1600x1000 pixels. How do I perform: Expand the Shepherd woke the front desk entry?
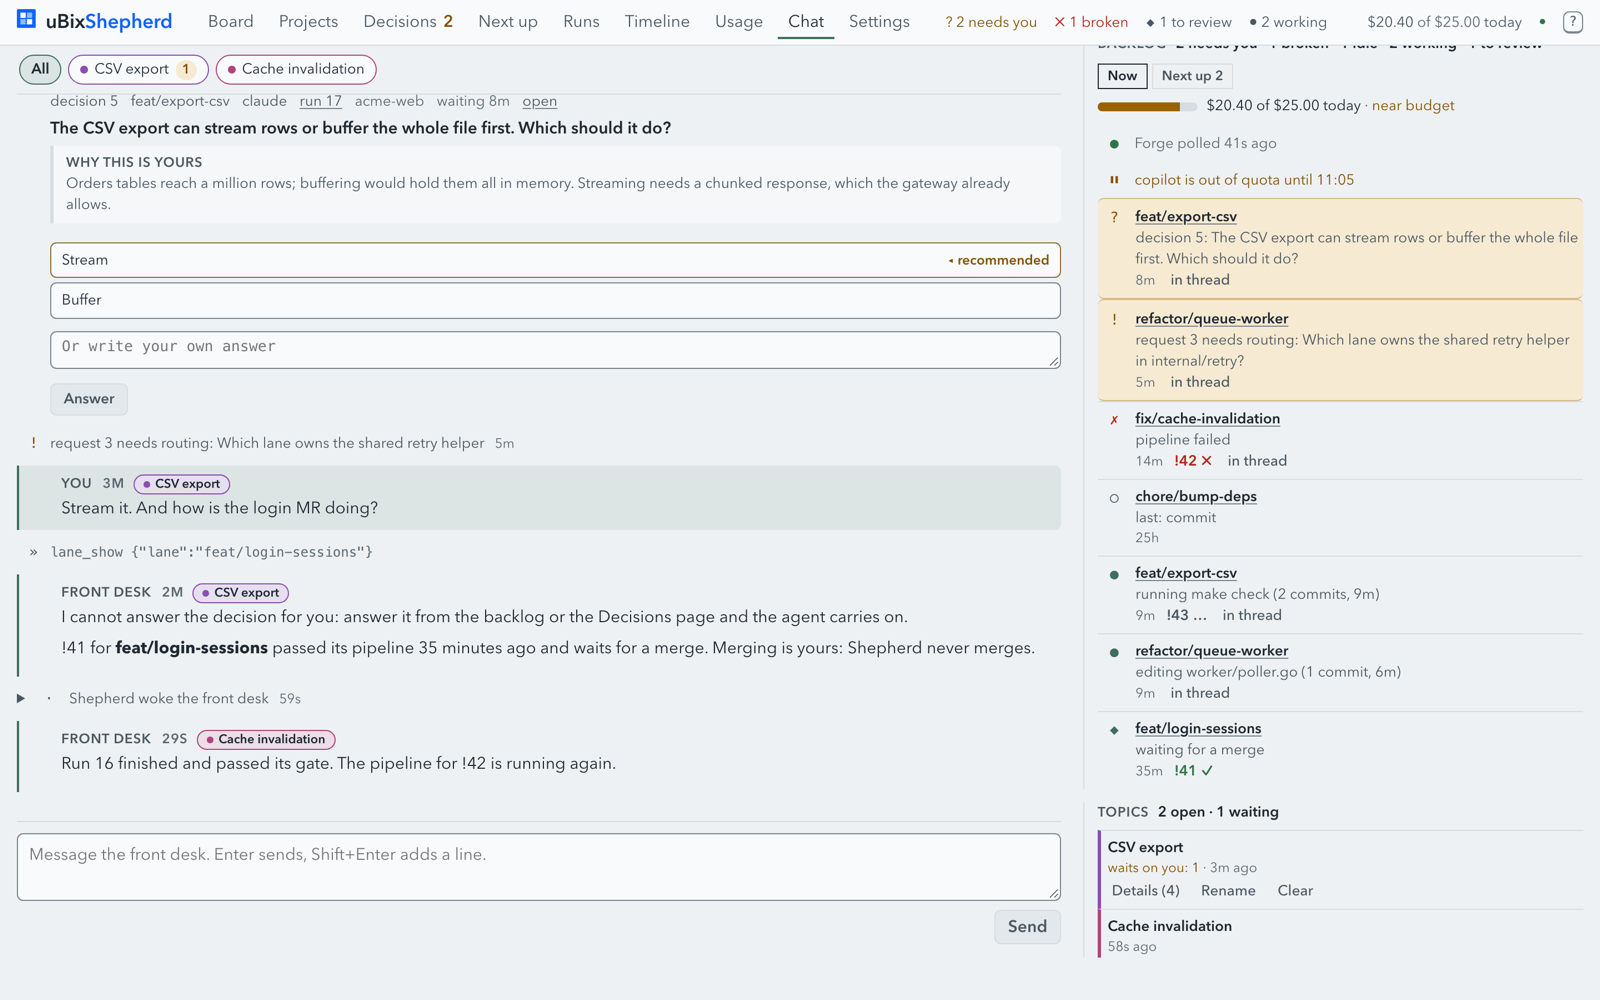[21, 698]
